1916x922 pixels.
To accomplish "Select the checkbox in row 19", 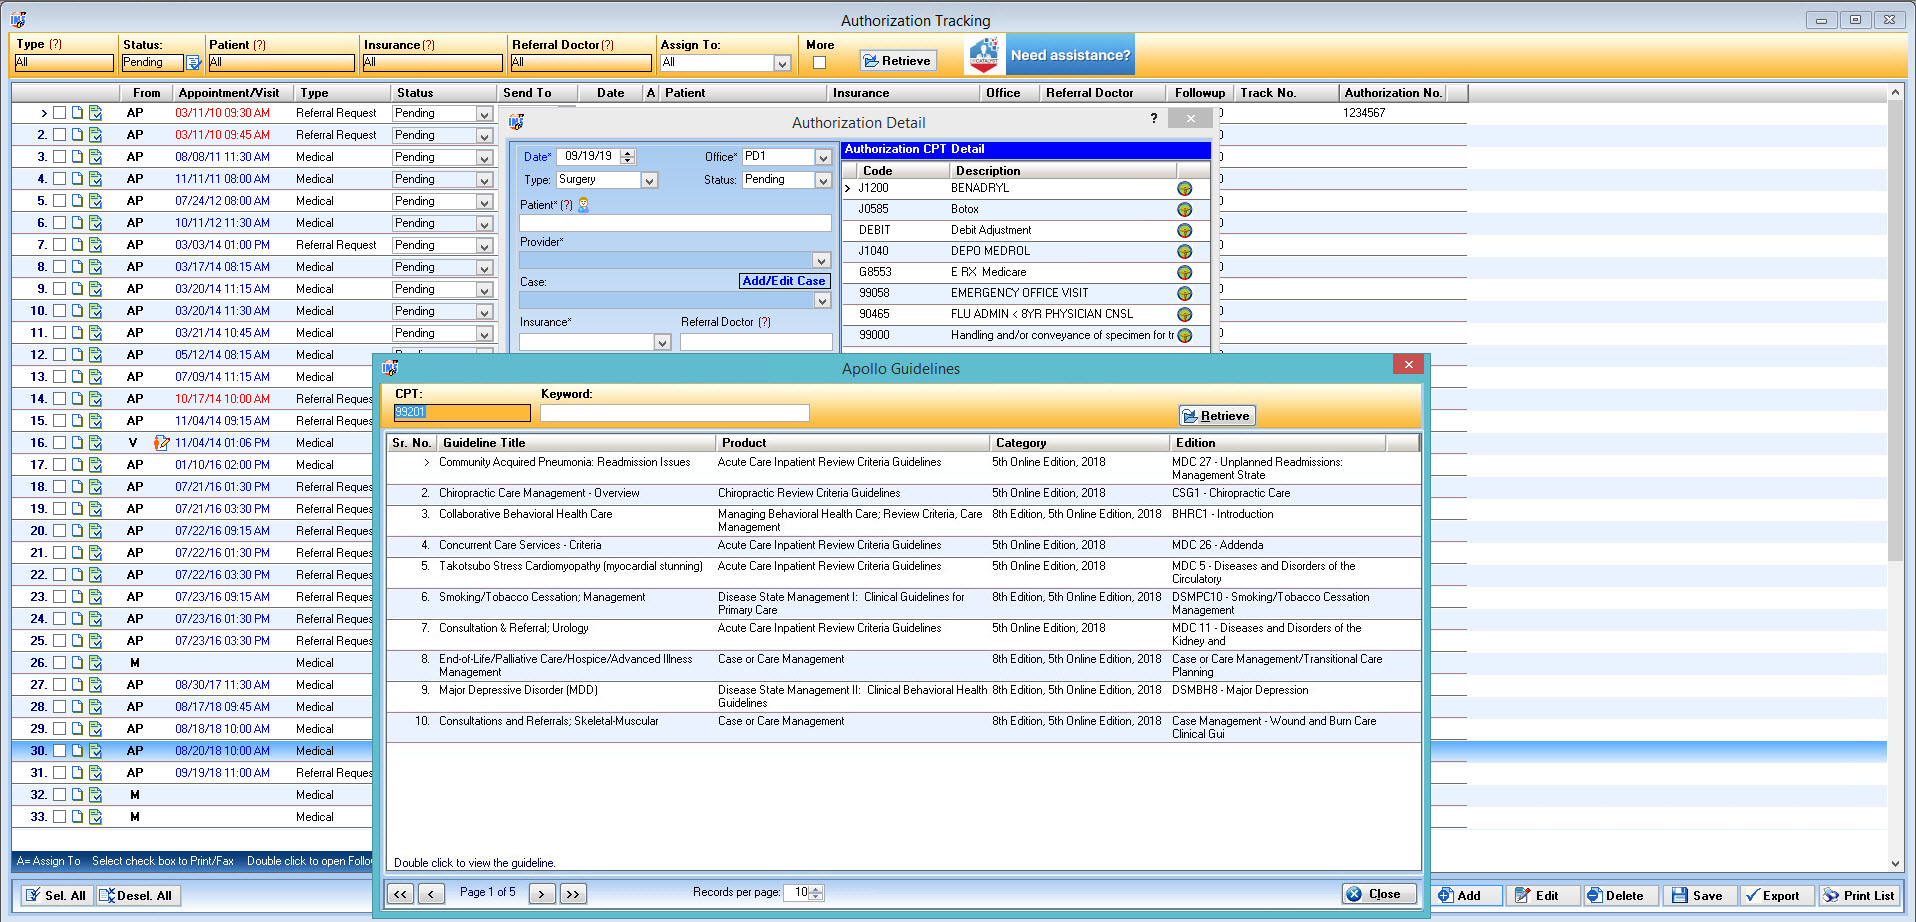I will pyautogui.click(x=60, y=509).
